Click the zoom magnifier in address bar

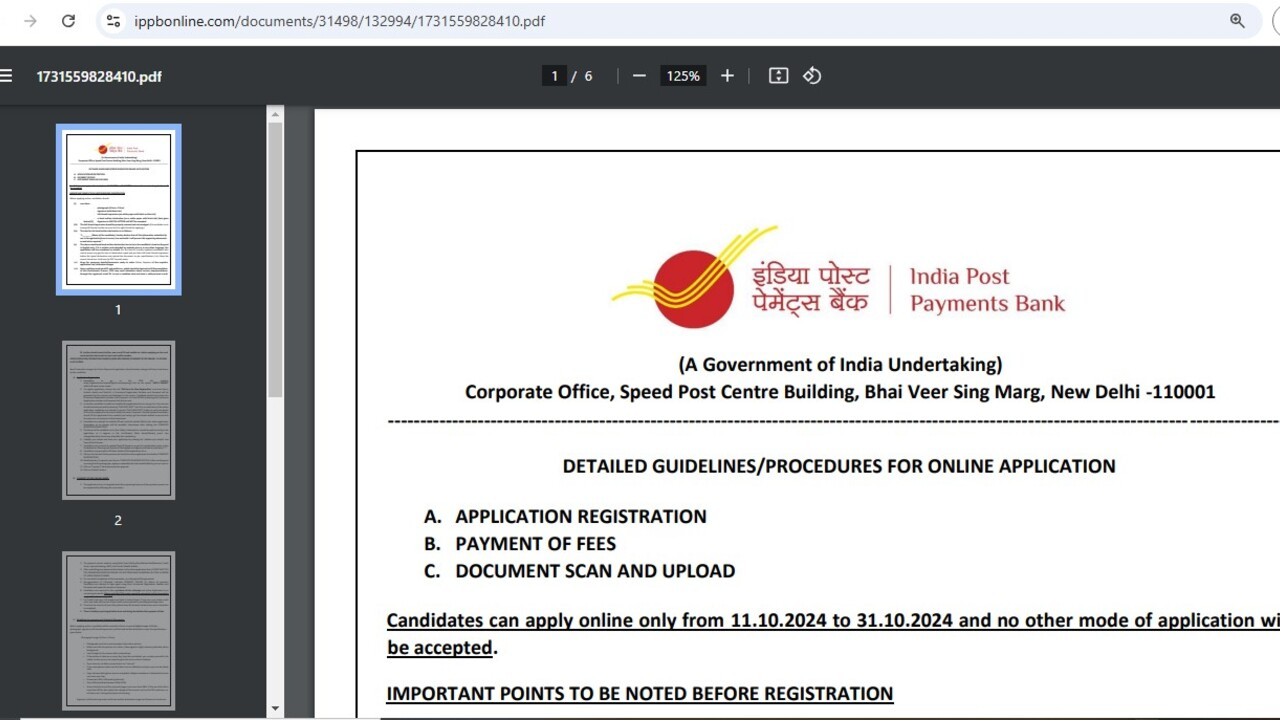point(1237,21)
